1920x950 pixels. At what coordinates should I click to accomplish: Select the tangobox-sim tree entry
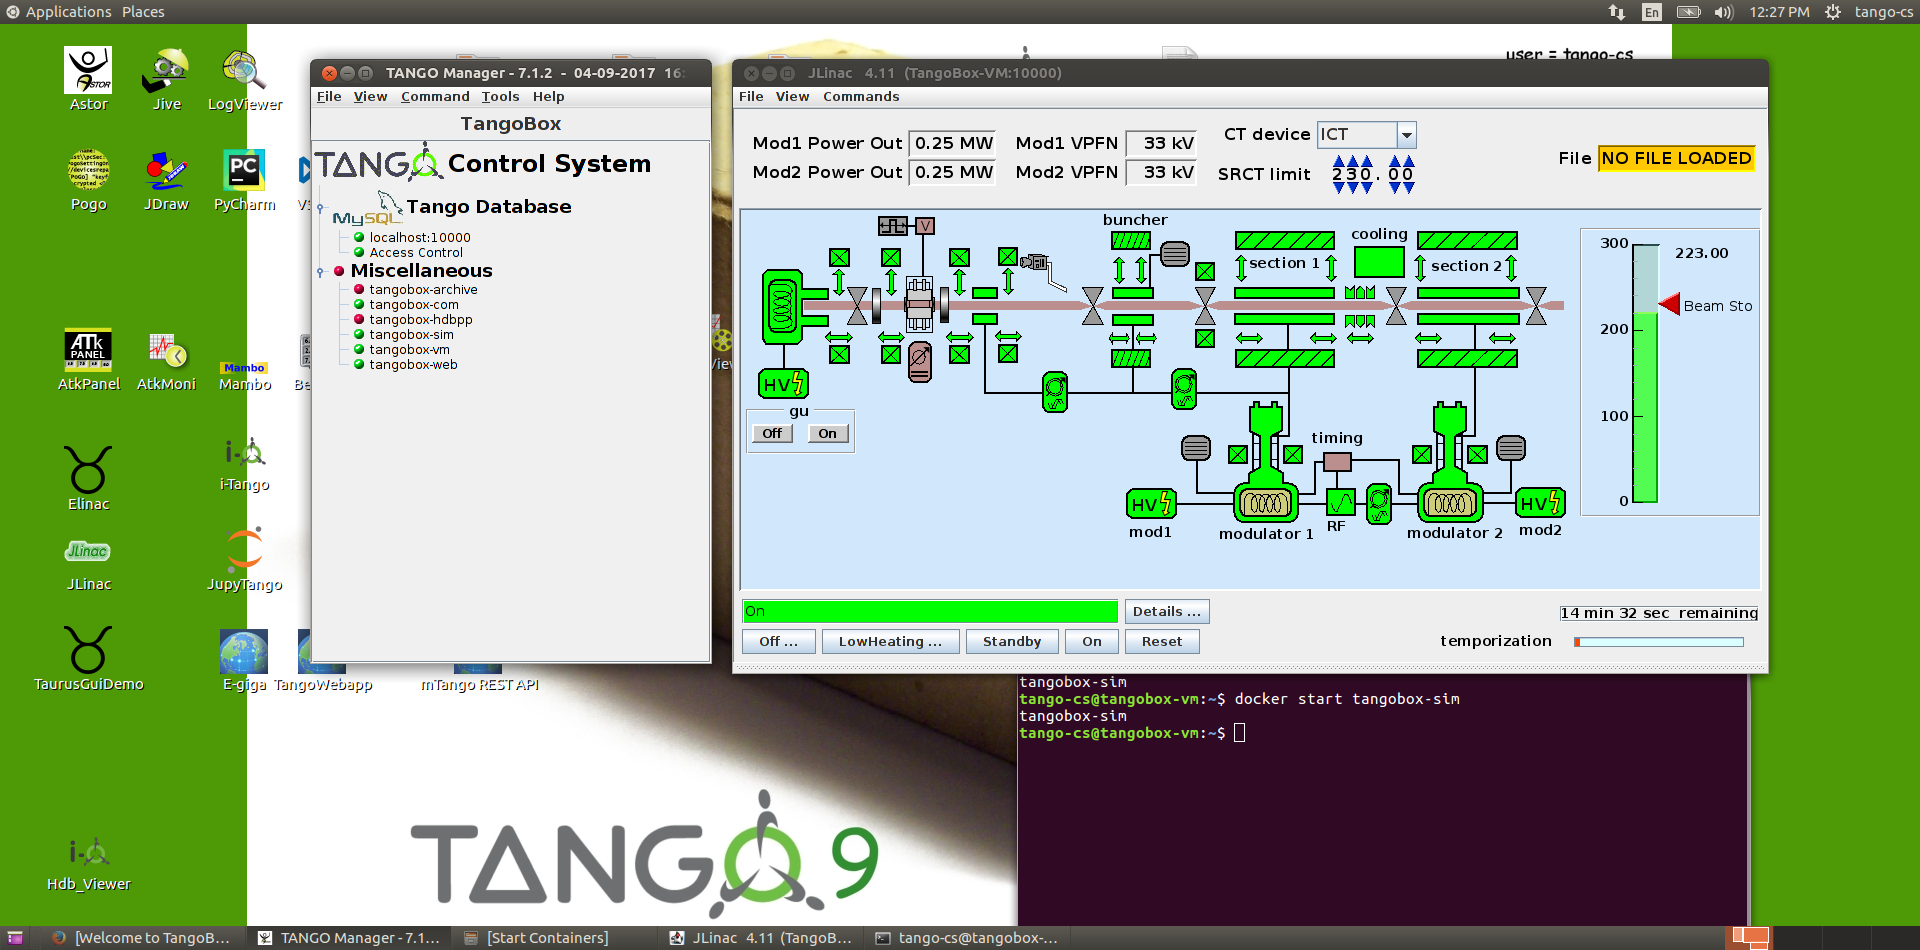click(x=411, y=335)
